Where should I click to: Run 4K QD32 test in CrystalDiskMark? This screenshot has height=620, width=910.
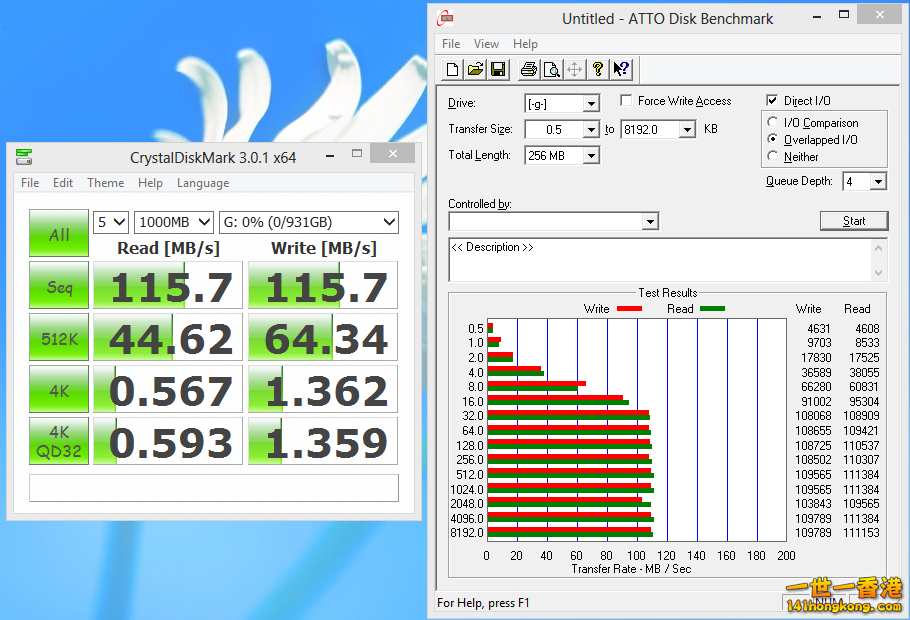pyautogui.click(x=59, y=441)
